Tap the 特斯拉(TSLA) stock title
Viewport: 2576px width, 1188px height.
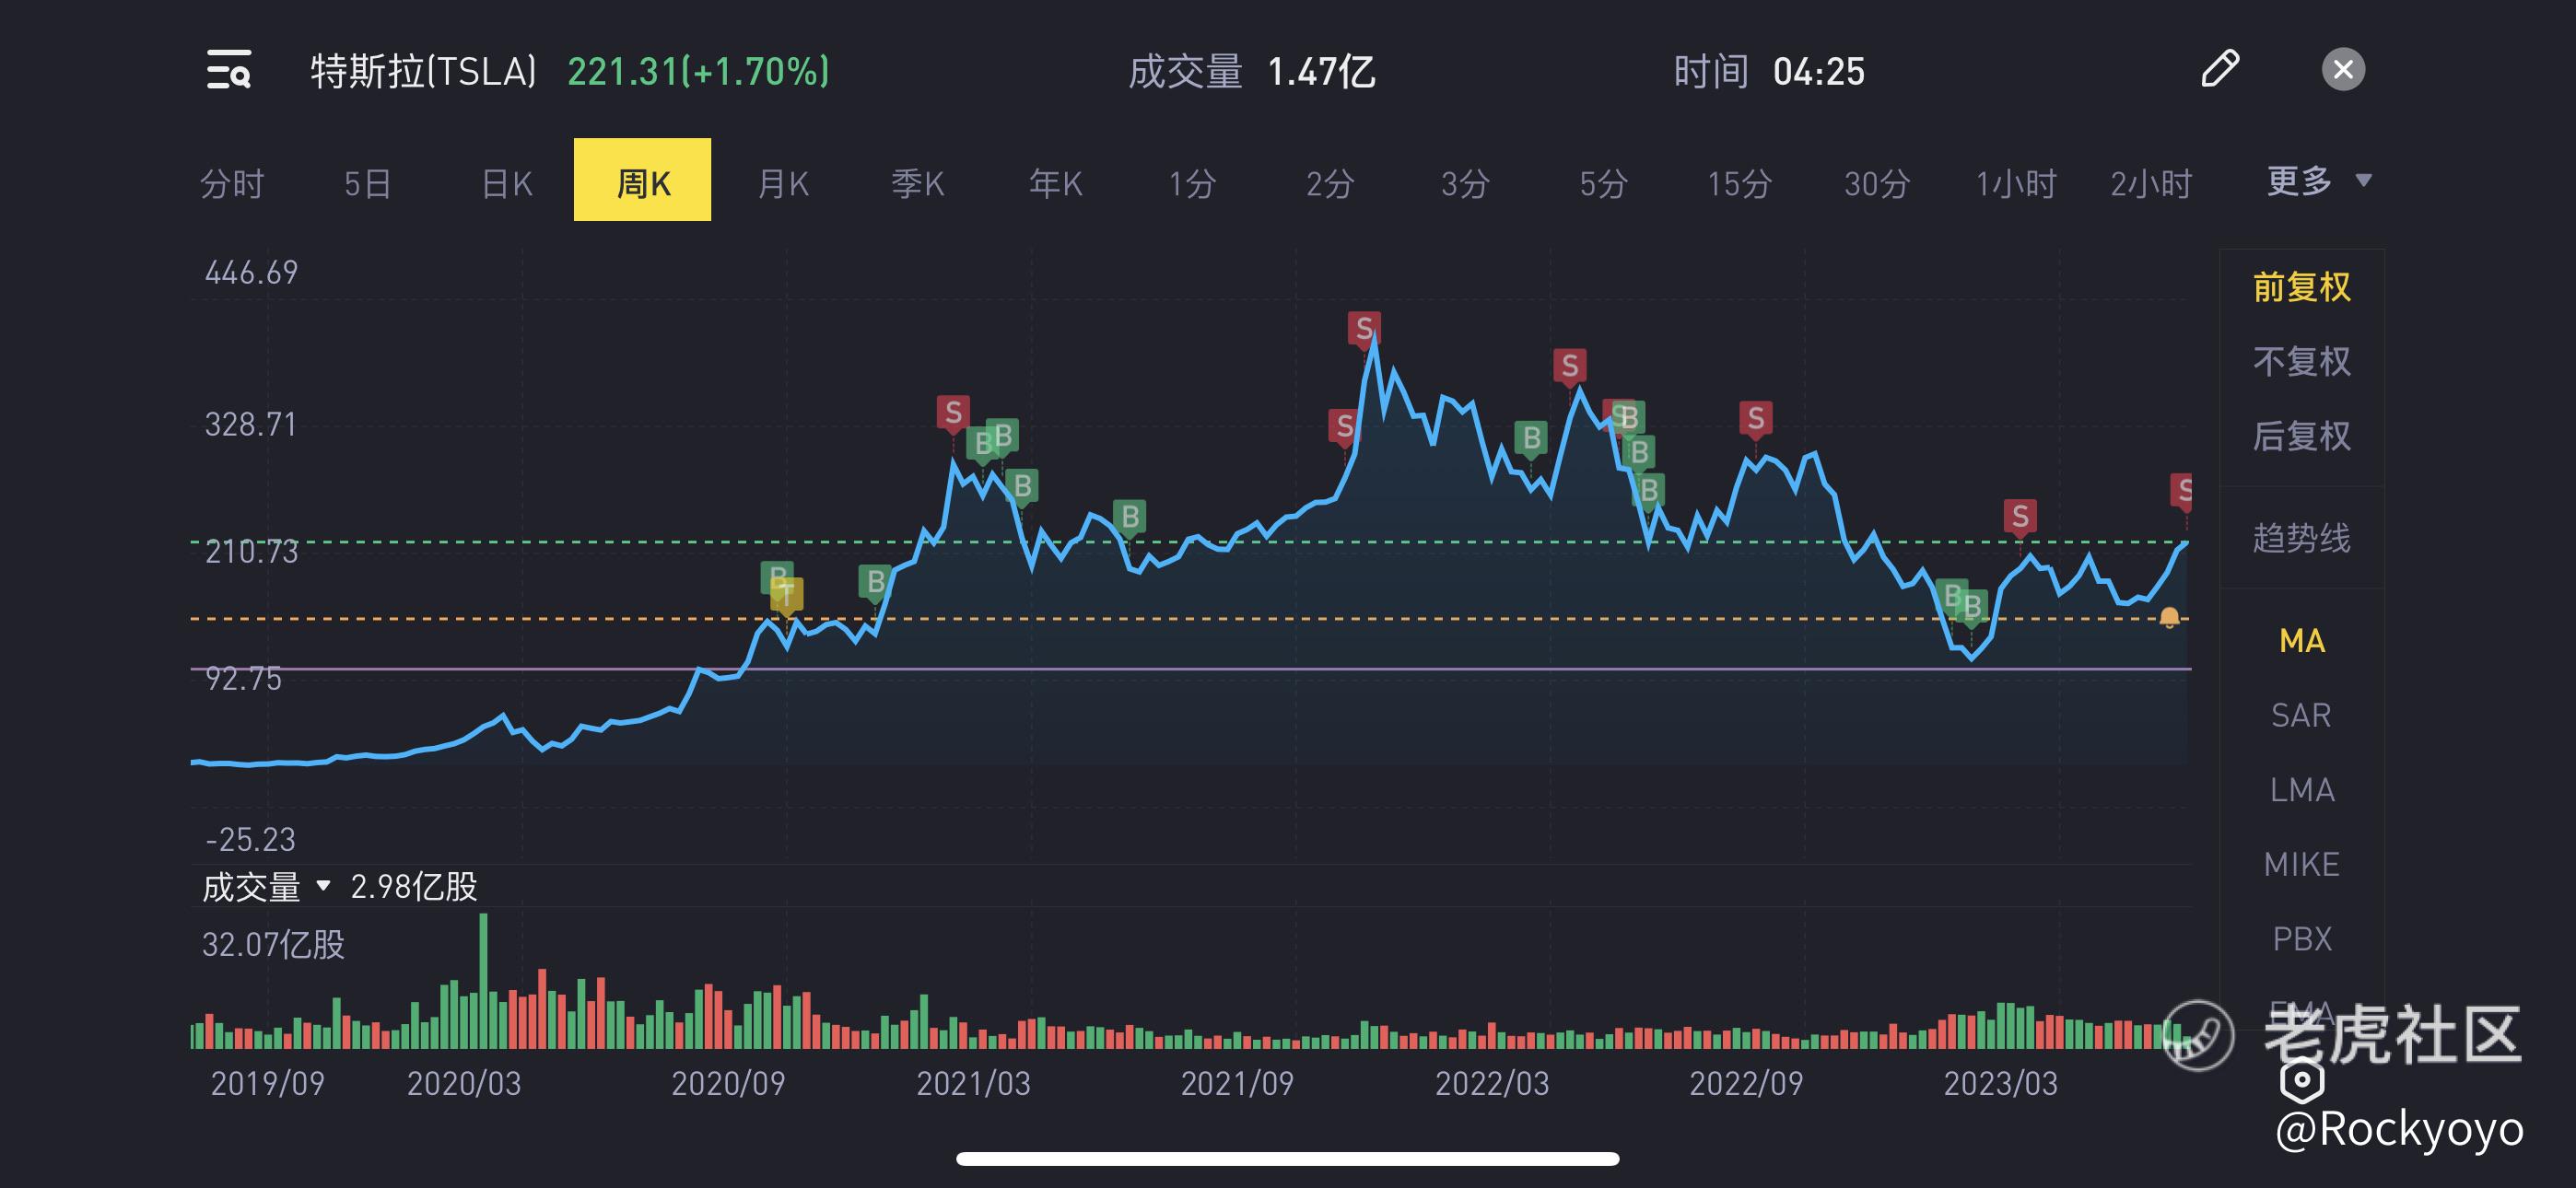point(423,71)
